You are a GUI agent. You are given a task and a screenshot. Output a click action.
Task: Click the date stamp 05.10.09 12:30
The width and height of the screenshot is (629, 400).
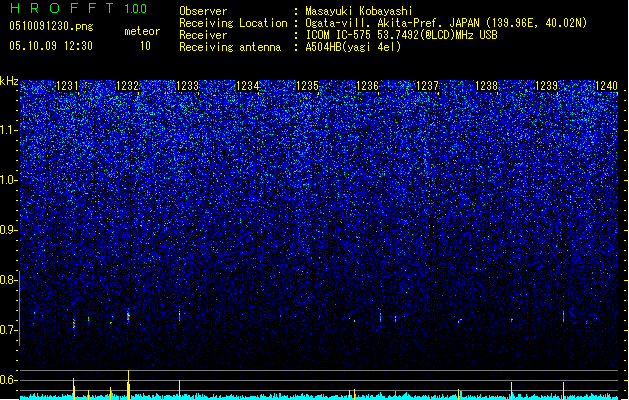pyautogui.click(x=51, y=46)
